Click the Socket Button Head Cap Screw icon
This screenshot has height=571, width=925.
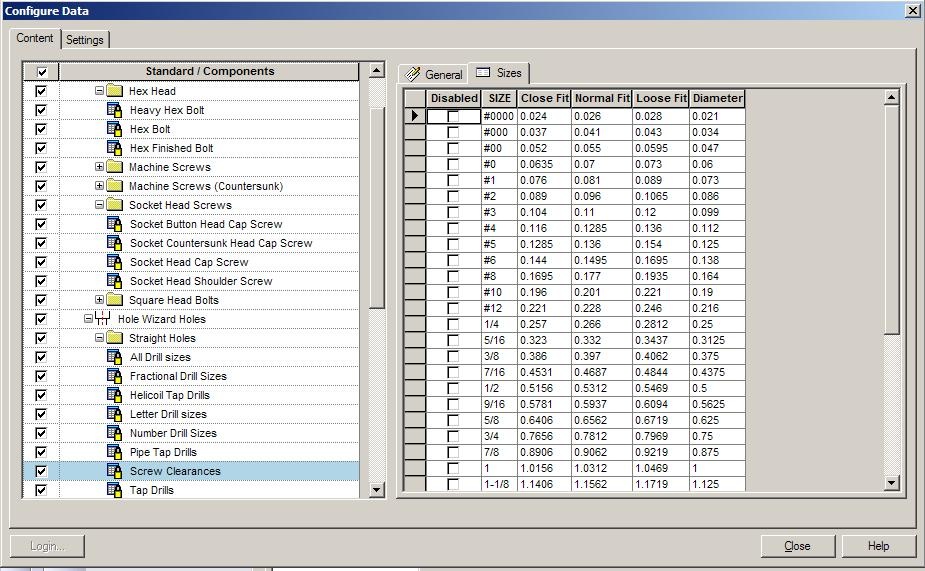pos(114,224)
